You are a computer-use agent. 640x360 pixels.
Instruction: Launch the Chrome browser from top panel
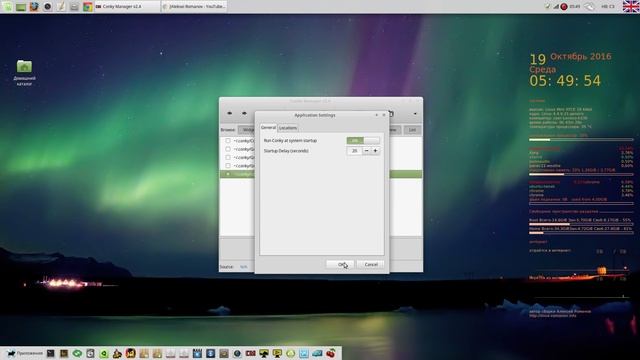pyautogui.click(x=87, y=7)
